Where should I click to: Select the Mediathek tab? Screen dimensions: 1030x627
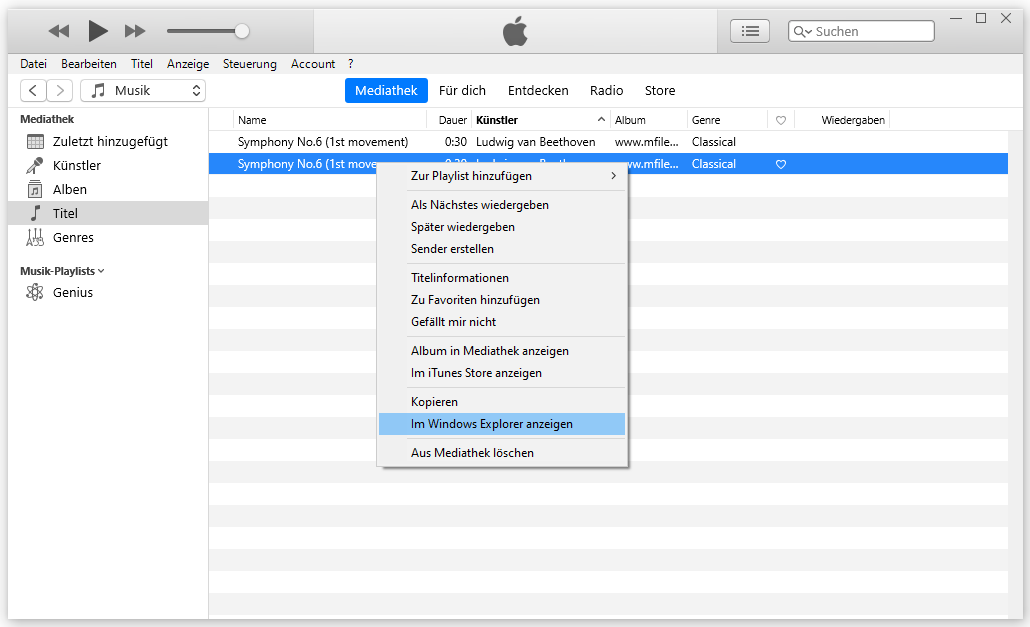pos(386,91)
